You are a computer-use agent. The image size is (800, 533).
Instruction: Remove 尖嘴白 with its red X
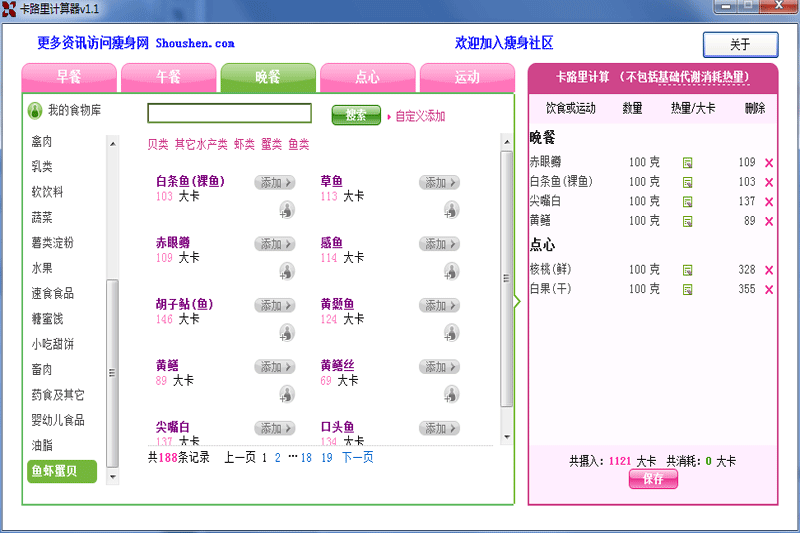coord(769,202)
